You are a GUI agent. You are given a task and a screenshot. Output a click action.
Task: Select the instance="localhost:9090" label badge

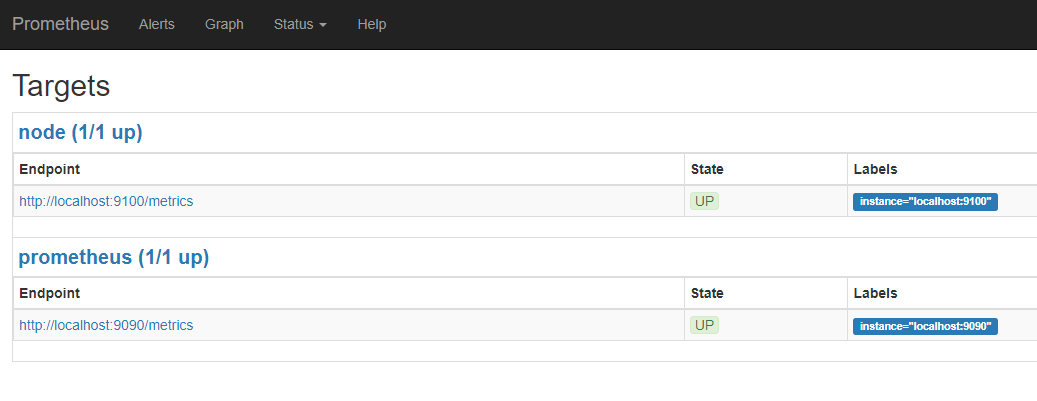point(925,326)
